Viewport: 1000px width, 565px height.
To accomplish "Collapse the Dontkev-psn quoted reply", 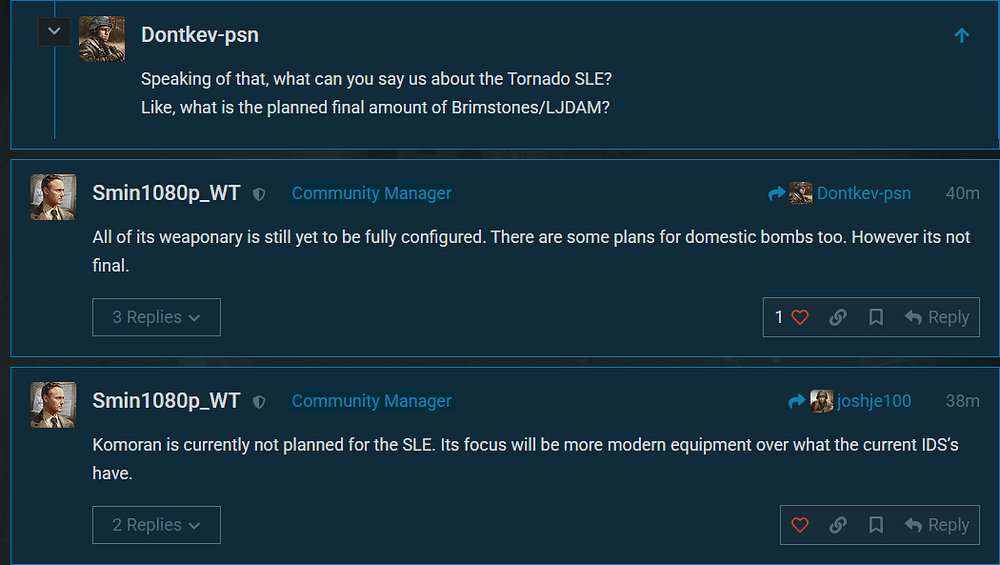I will [54, 32].
